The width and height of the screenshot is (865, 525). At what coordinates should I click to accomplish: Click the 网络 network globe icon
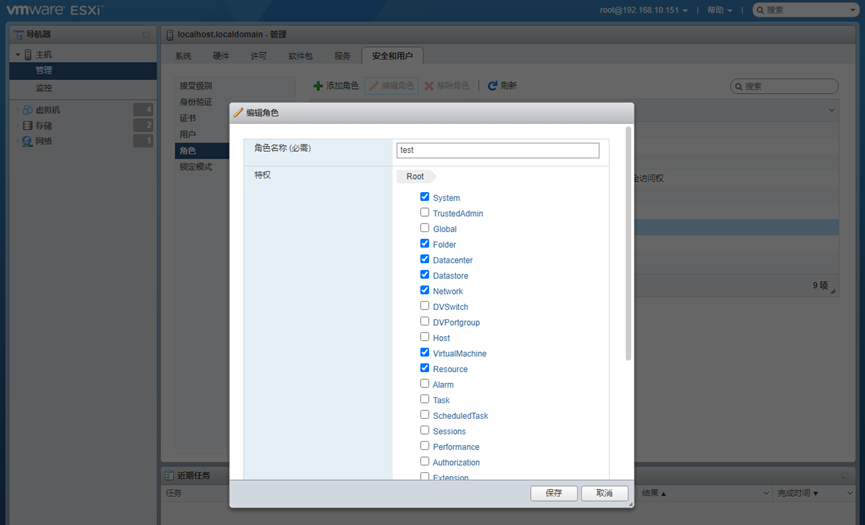[28, 141]
